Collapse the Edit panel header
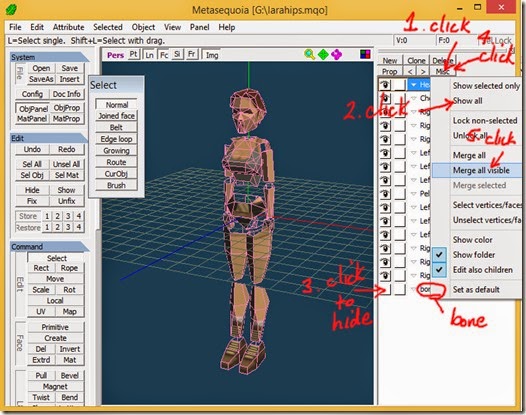The image size is (526, 415). point(49,138)
